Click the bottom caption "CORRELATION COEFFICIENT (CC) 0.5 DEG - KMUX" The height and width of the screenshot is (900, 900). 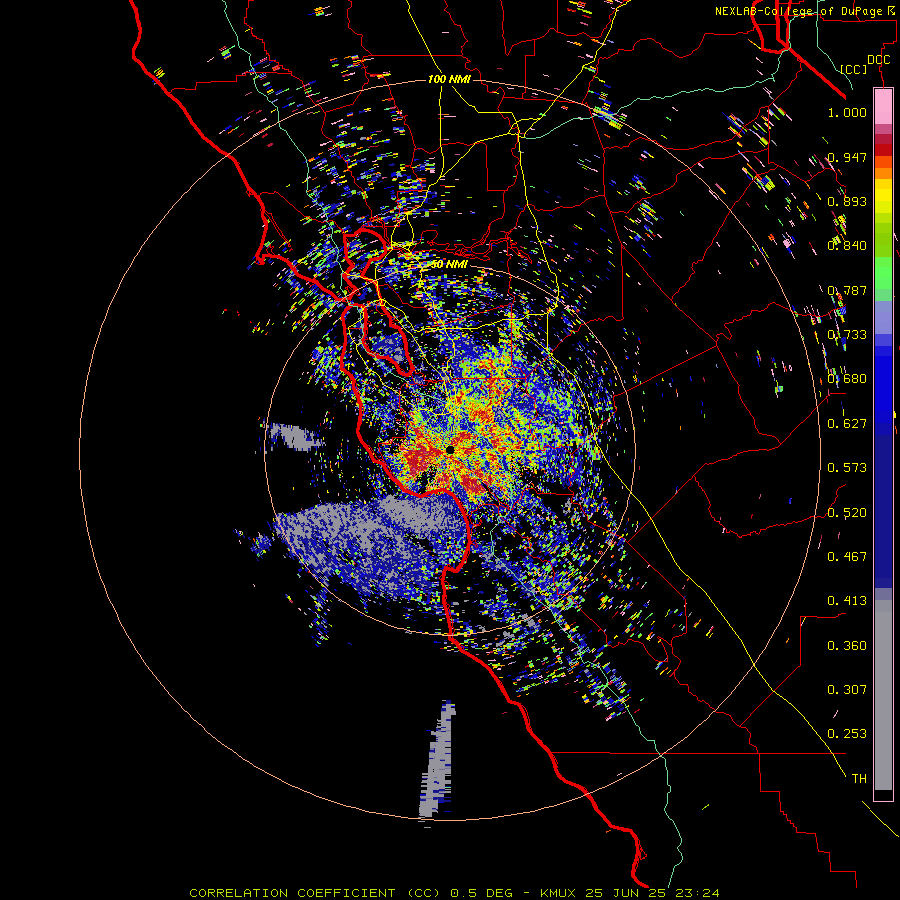tap(384, 893)
